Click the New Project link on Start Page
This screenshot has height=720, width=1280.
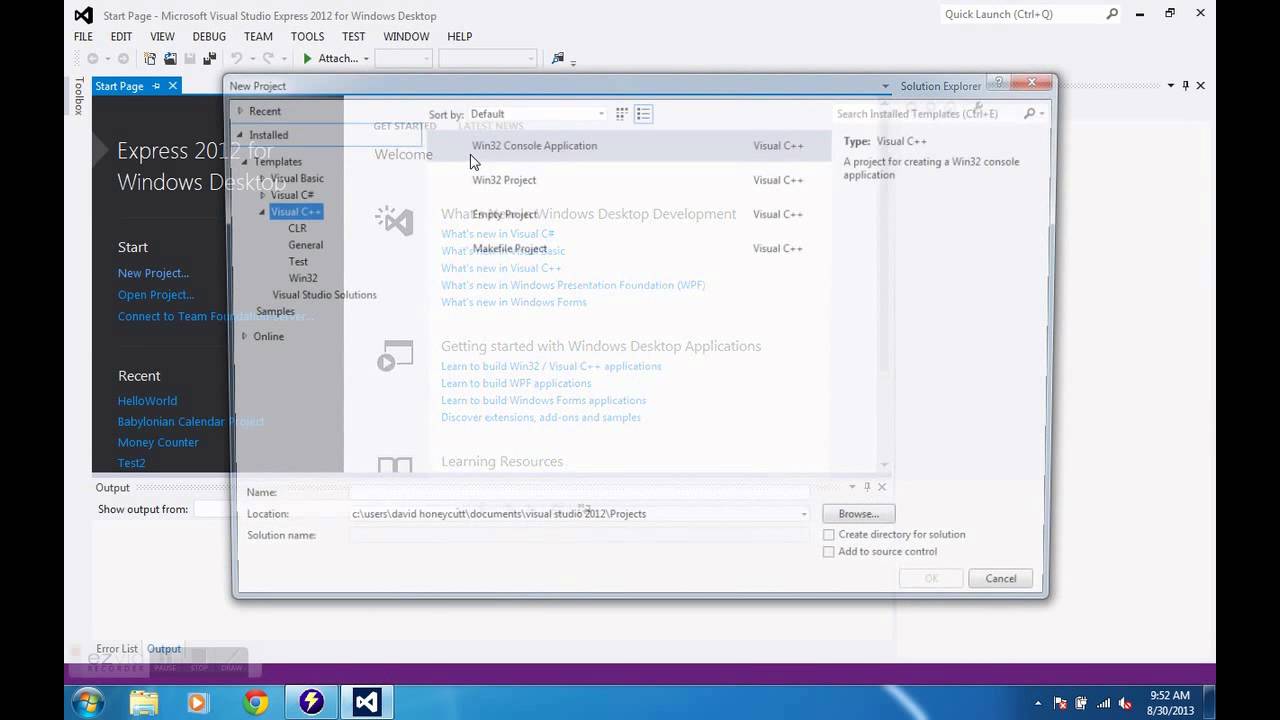point(153,273)
